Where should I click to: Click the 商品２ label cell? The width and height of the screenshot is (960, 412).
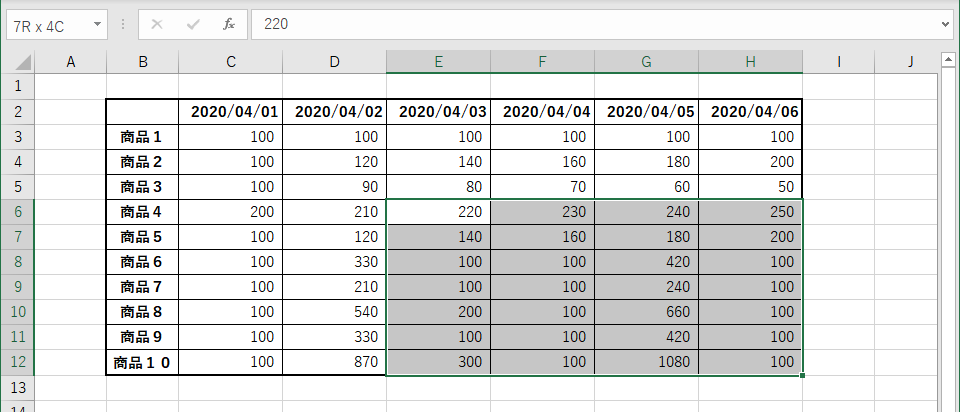click(x=143, y=162)
